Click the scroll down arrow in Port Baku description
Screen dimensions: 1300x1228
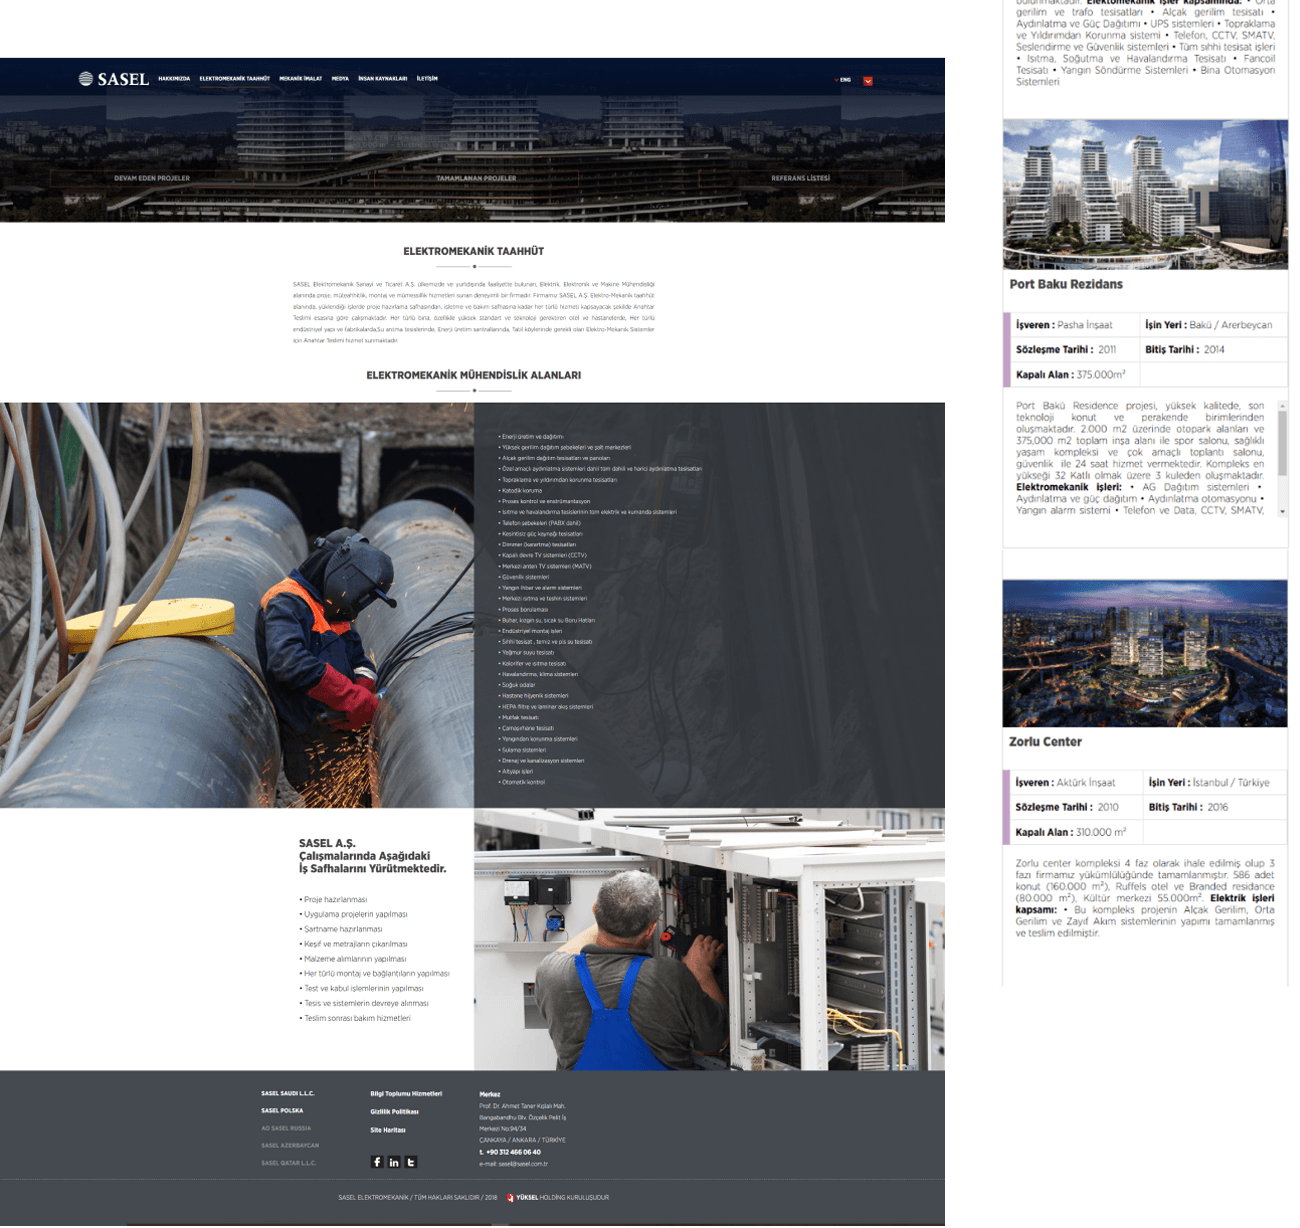click(x=1282, y=511)
